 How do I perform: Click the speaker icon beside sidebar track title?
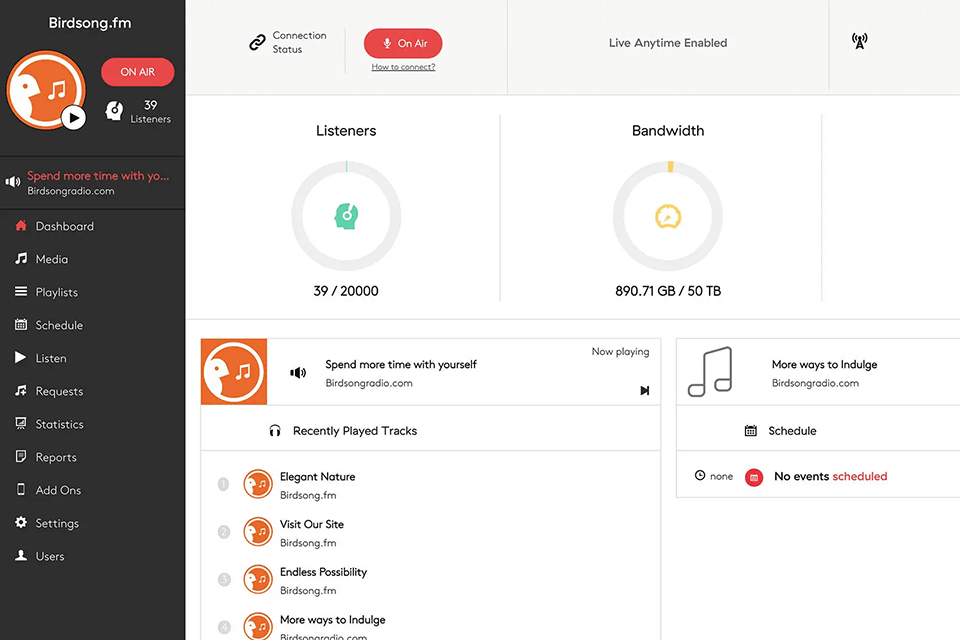pyautogui.click(x=13, y=181)
